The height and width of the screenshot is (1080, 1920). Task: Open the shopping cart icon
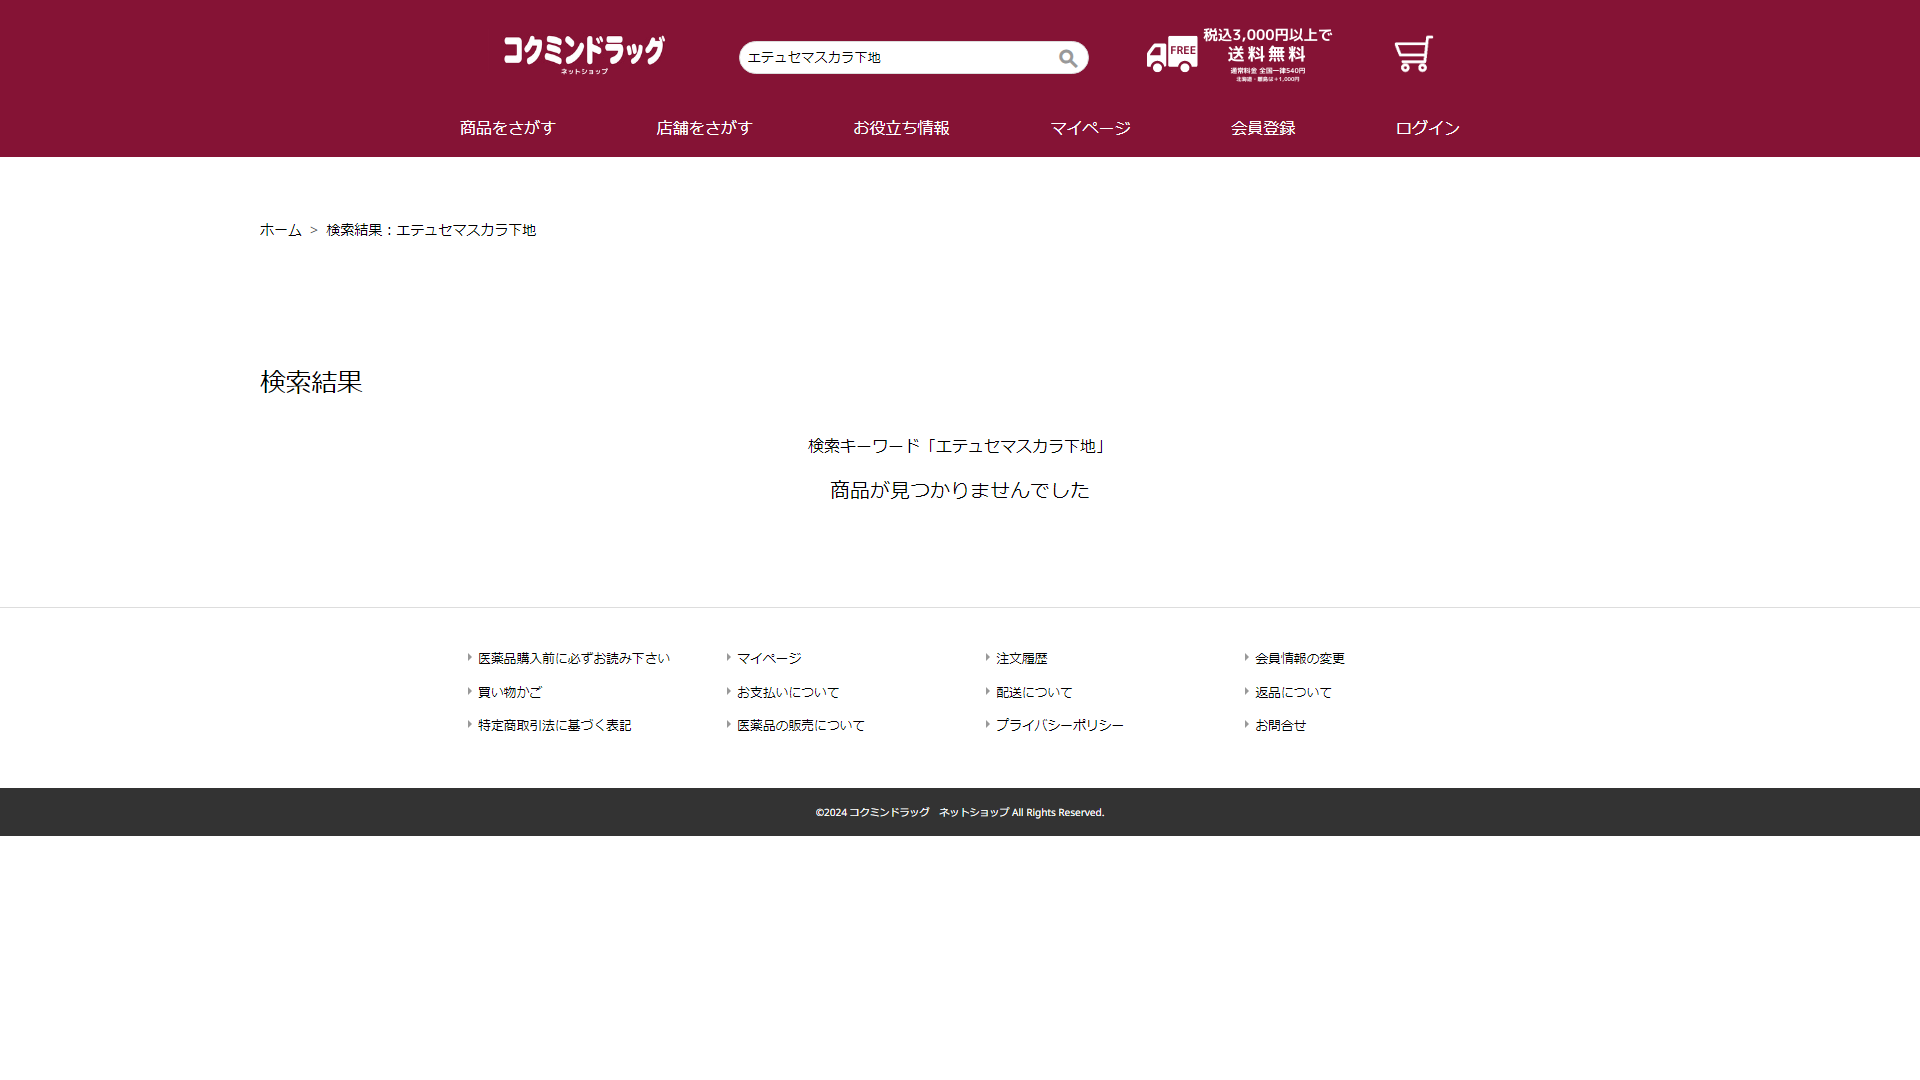(1413, 54)
